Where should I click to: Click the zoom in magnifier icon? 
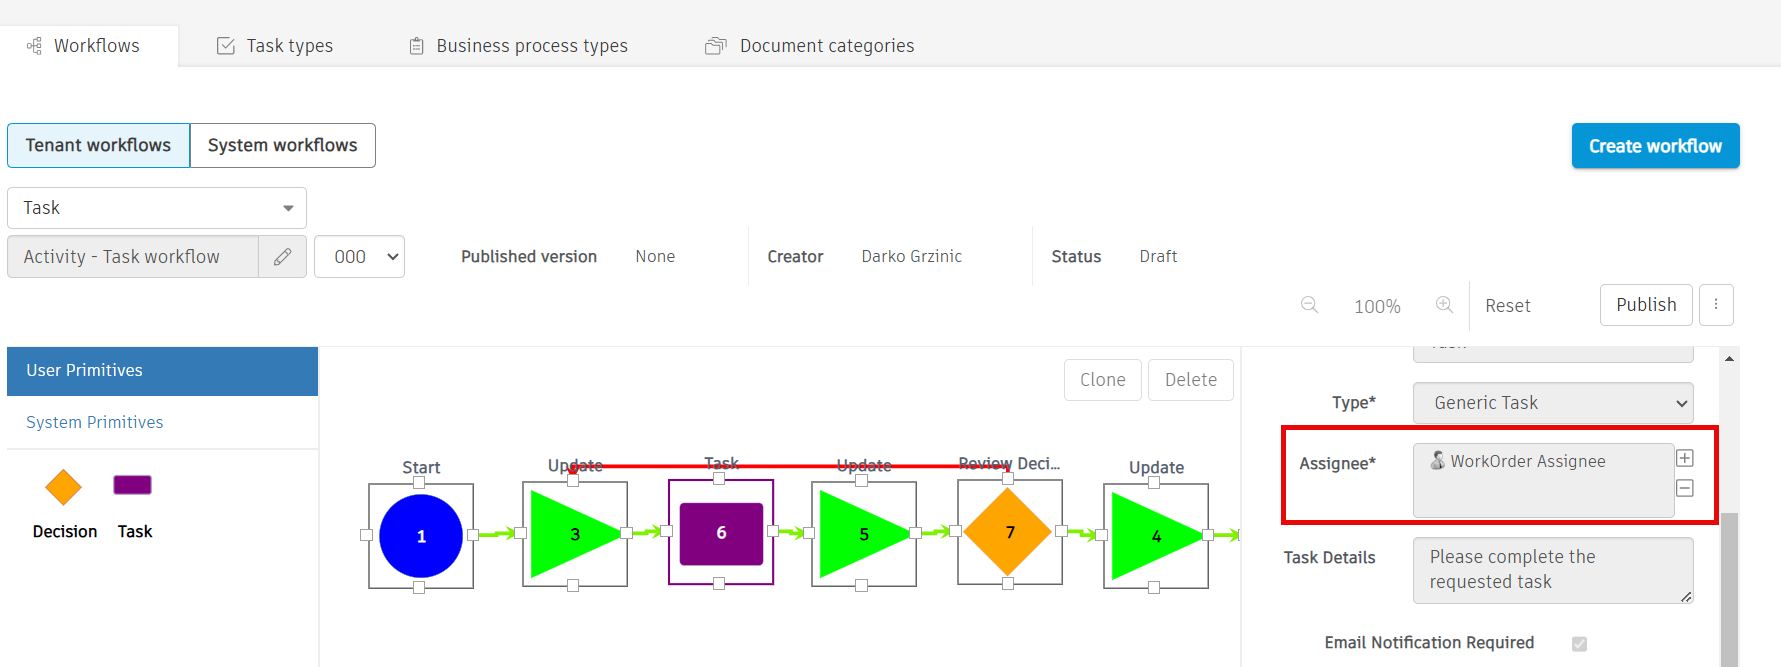(1444, 305)
